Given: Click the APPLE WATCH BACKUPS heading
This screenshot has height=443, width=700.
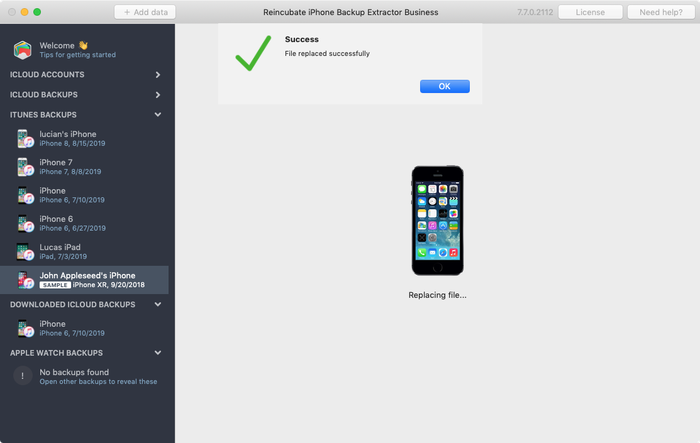Looking at the screenshot, I should (x=56, y=353).
